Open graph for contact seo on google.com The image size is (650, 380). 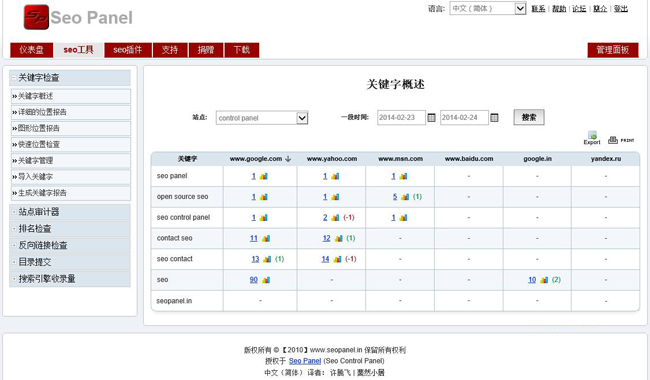pos(266,238)
